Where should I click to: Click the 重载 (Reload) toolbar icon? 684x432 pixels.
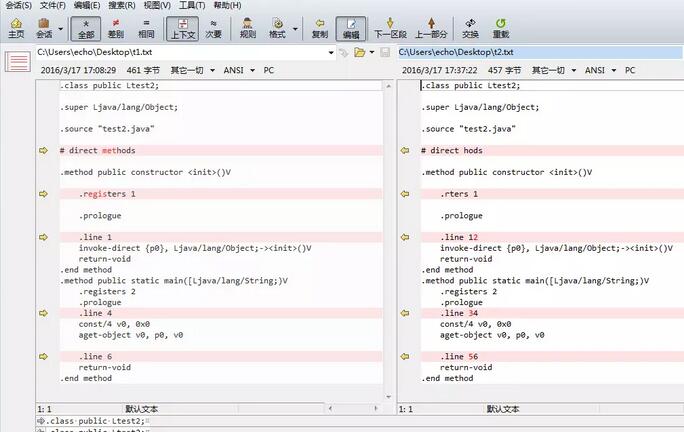point(500,27)
